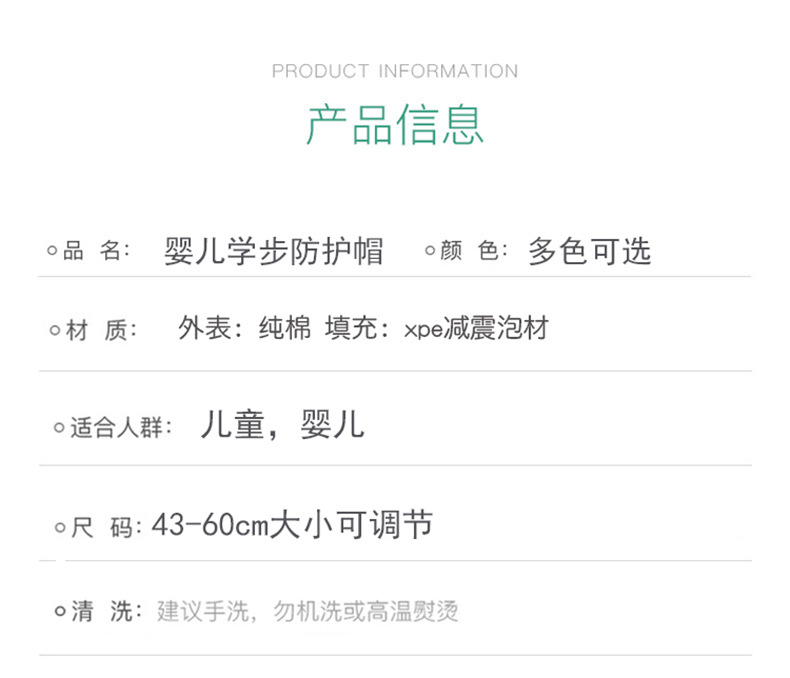Select the bullet marker beside 材质
This screenshot has width=790, height=678.
[55, 330]
